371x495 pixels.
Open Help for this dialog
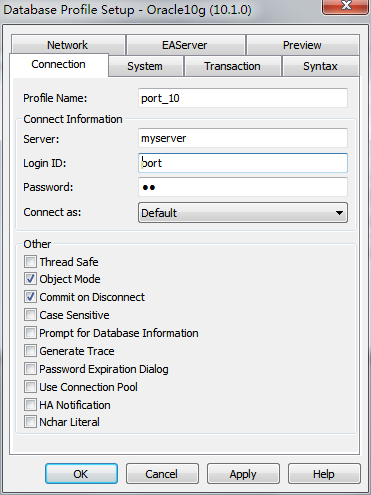pos(324,474)
